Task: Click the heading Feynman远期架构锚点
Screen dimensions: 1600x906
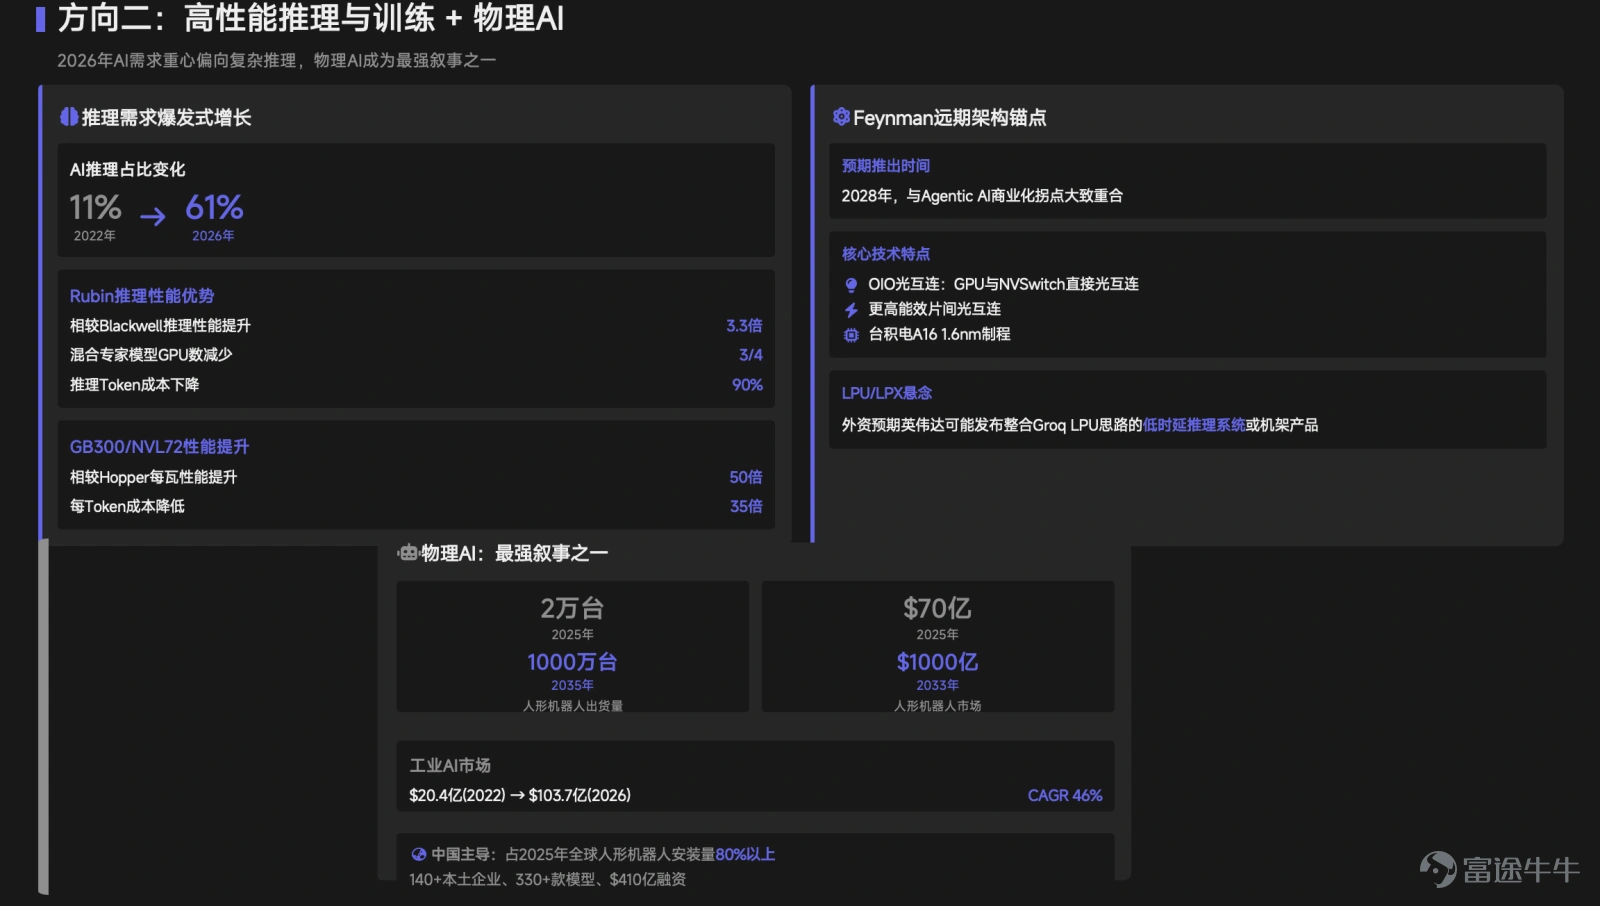Action: (x=950, y=117)
